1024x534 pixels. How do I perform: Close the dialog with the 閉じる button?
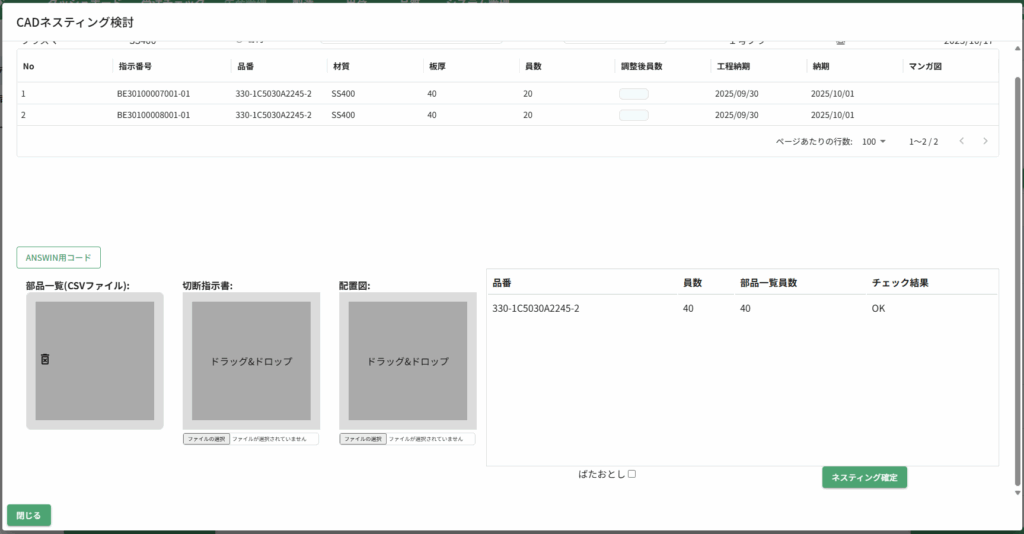[29, 515]
